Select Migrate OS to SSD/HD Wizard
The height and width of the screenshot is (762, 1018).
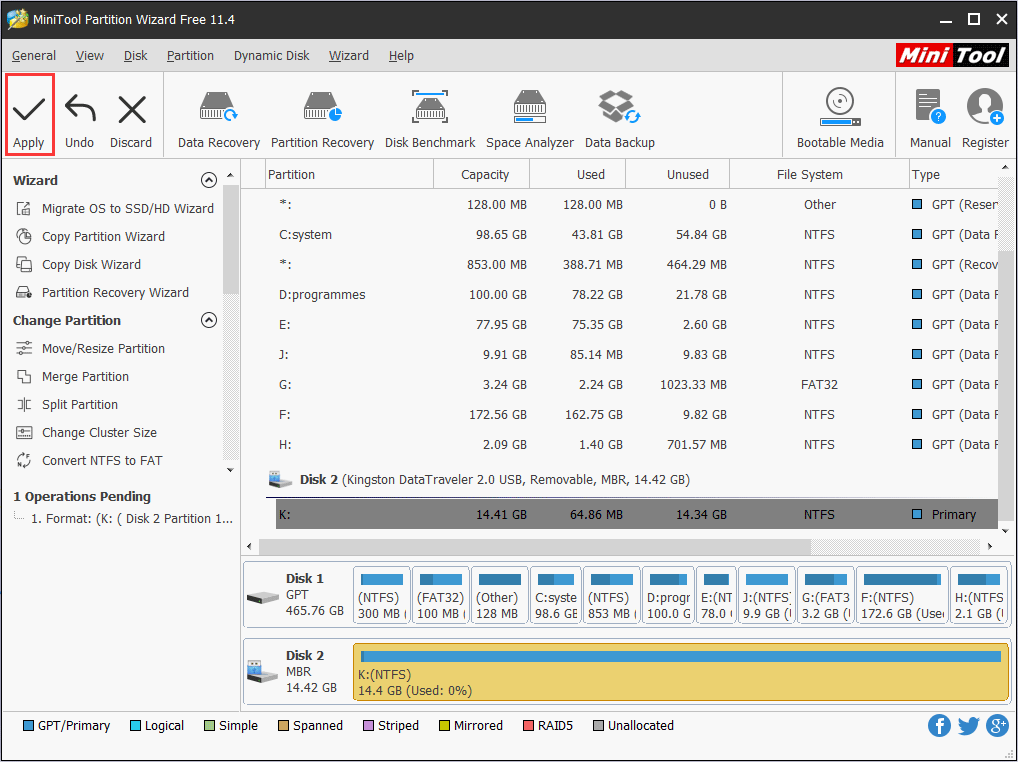pyautogui.click(x=127, y=209)
